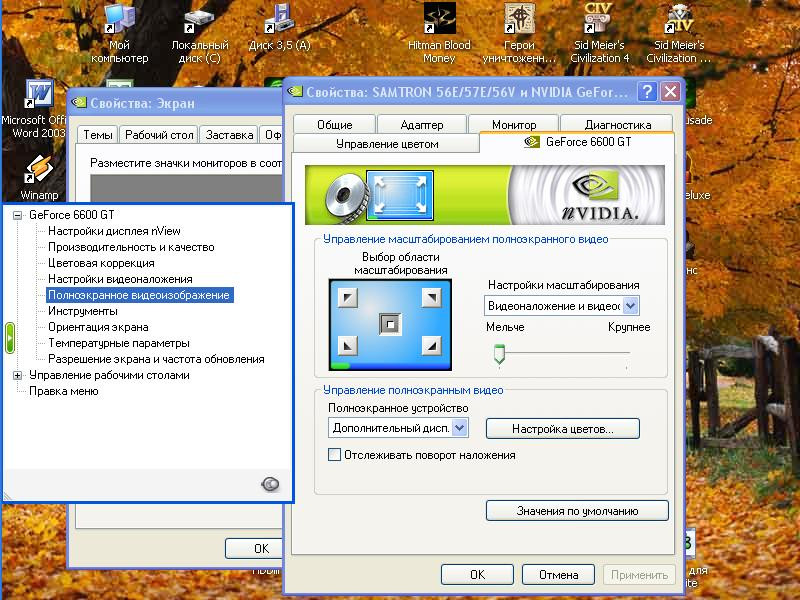Click the help question mark in title bar

[x=647, y=92]
